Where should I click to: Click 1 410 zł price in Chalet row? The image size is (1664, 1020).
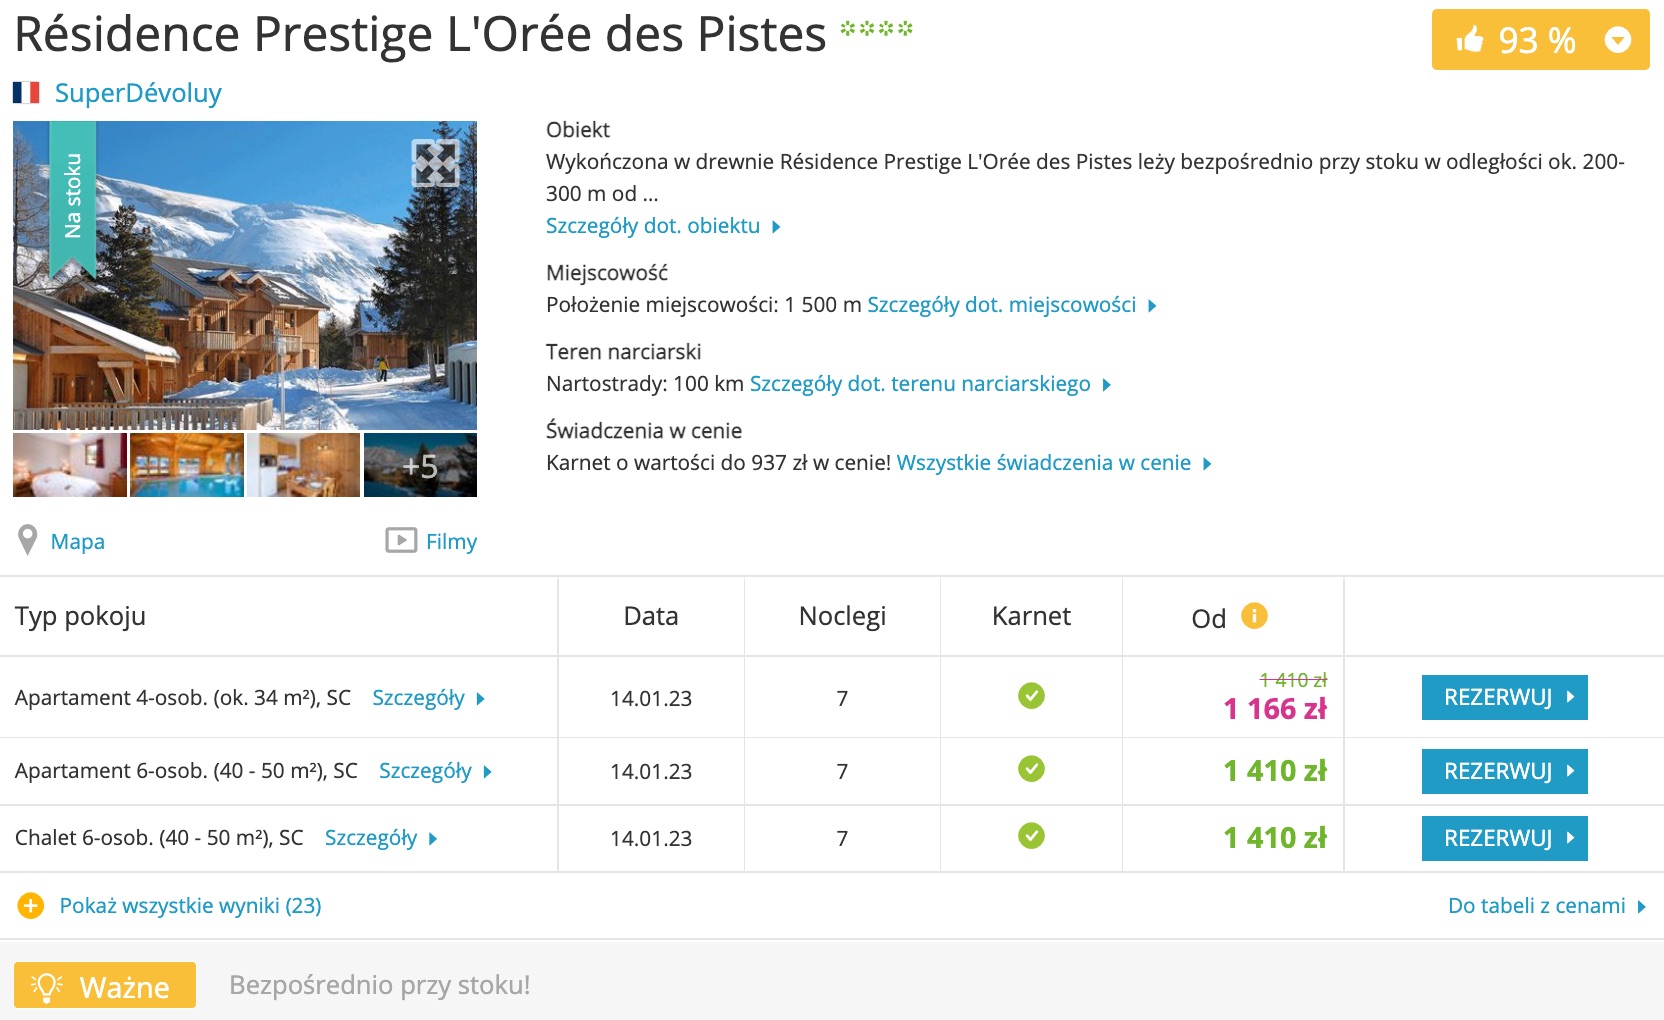coord(1275,838)
